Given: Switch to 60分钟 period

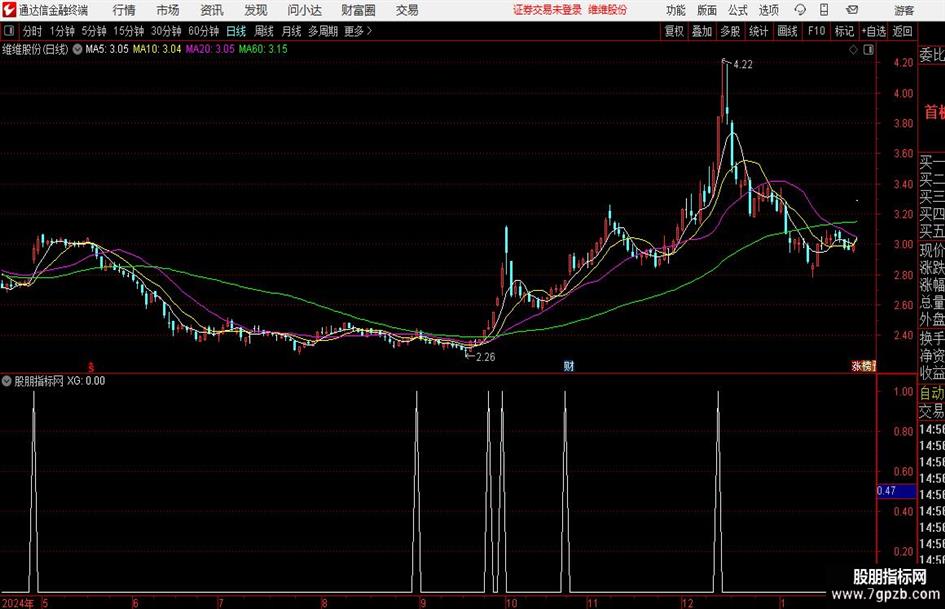Looking at the screenshot, I should coord(204,31).
